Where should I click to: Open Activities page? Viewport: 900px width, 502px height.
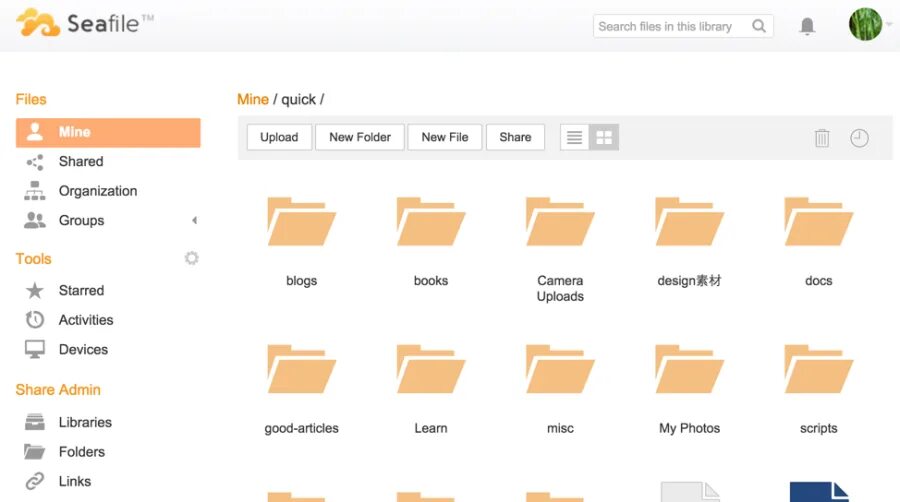coord(86,320)
